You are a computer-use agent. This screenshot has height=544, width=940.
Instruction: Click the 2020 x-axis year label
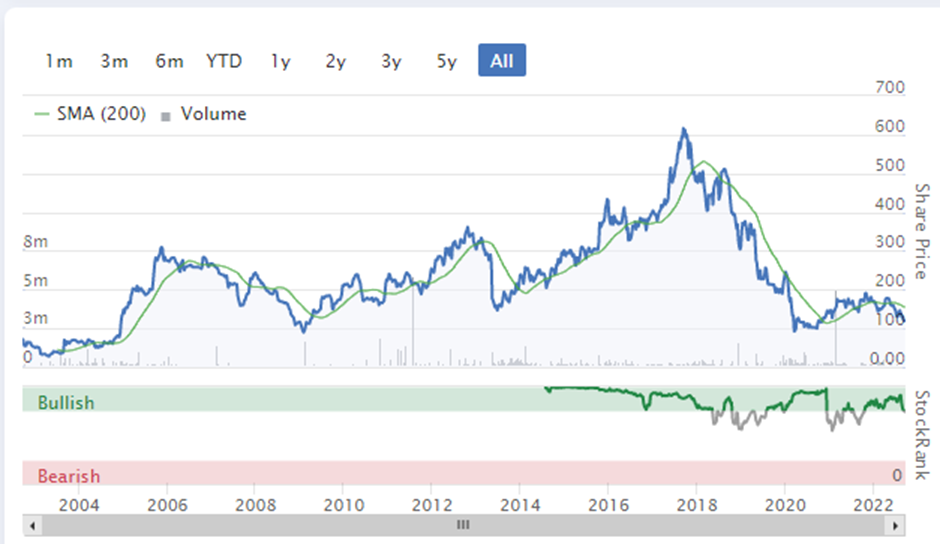785,505
